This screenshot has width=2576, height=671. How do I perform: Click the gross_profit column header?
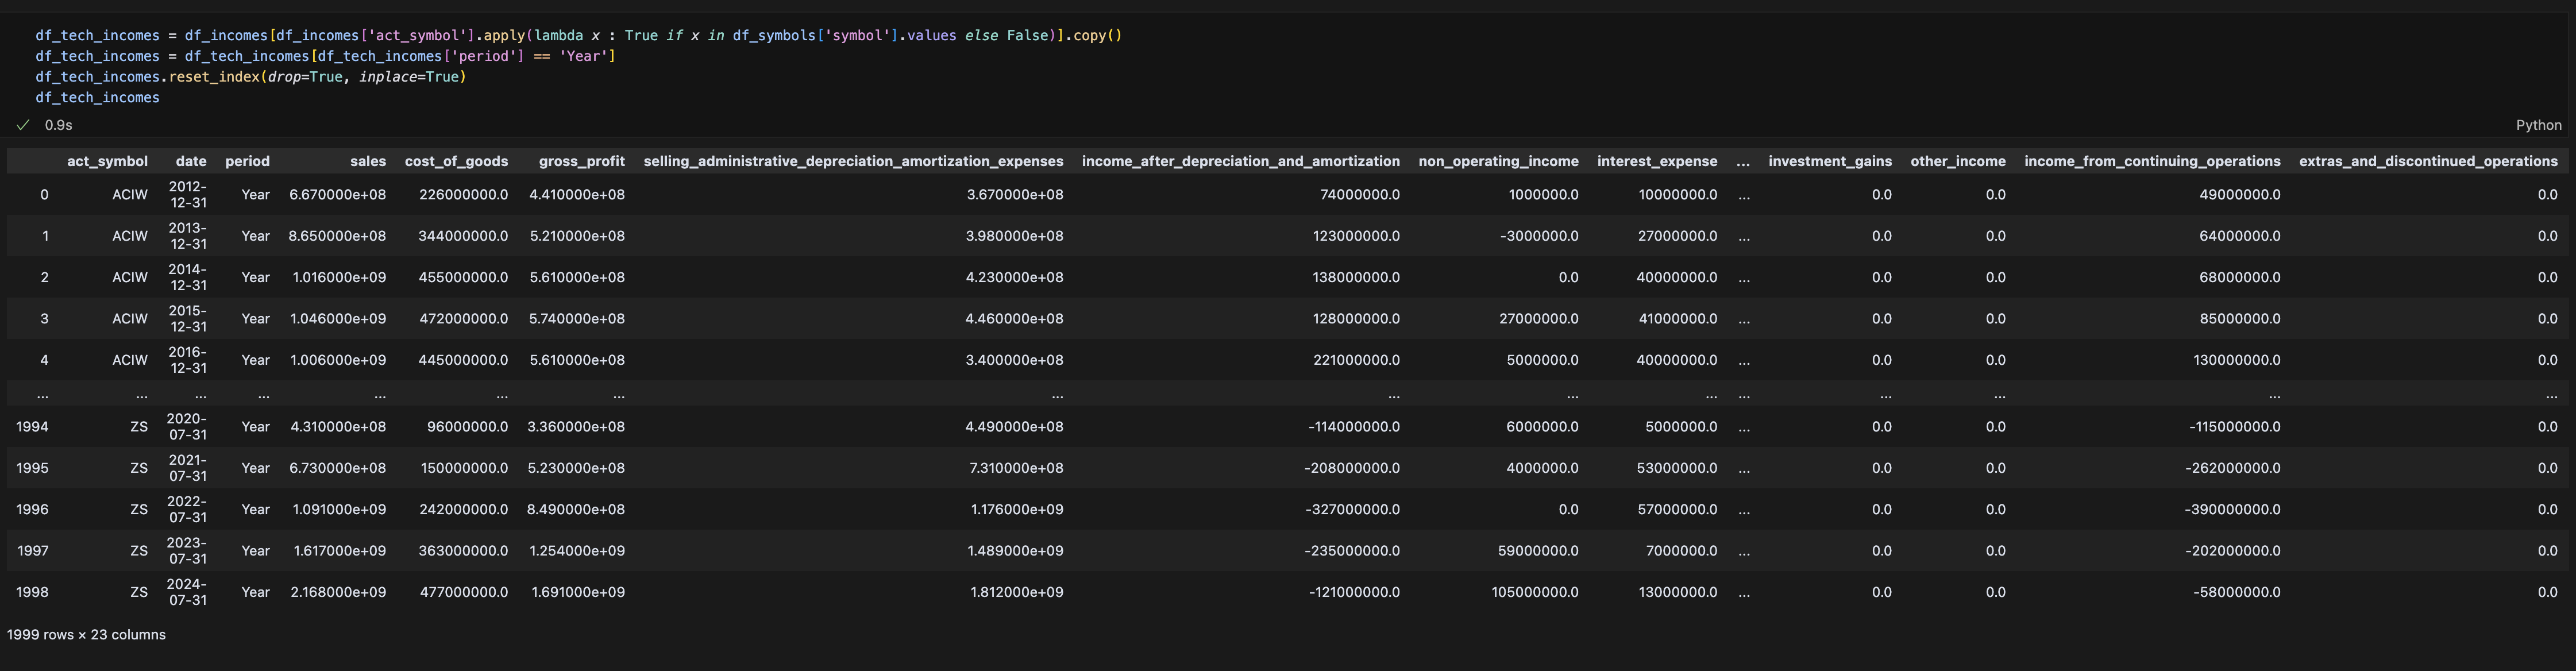point(581,161)
